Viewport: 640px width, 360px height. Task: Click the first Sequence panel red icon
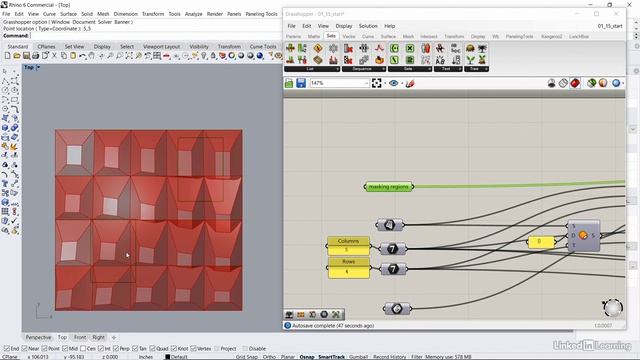(348, 49)
